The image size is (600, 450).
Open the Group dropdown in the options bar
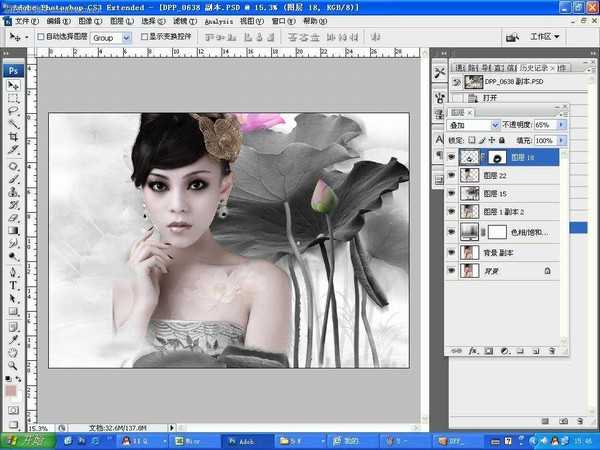[112, 37]
